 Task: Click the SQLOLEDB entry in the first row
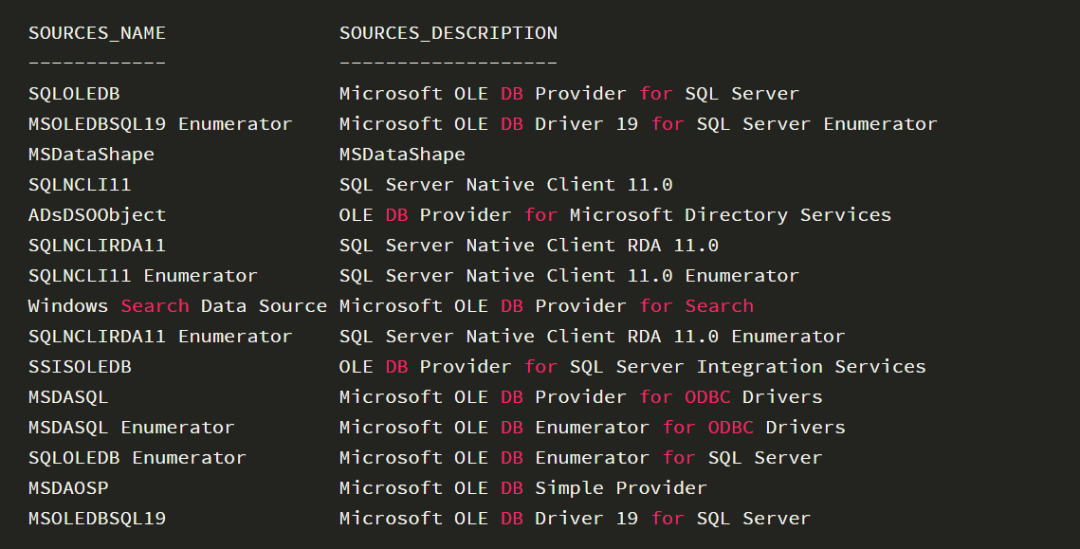(74, 94)
